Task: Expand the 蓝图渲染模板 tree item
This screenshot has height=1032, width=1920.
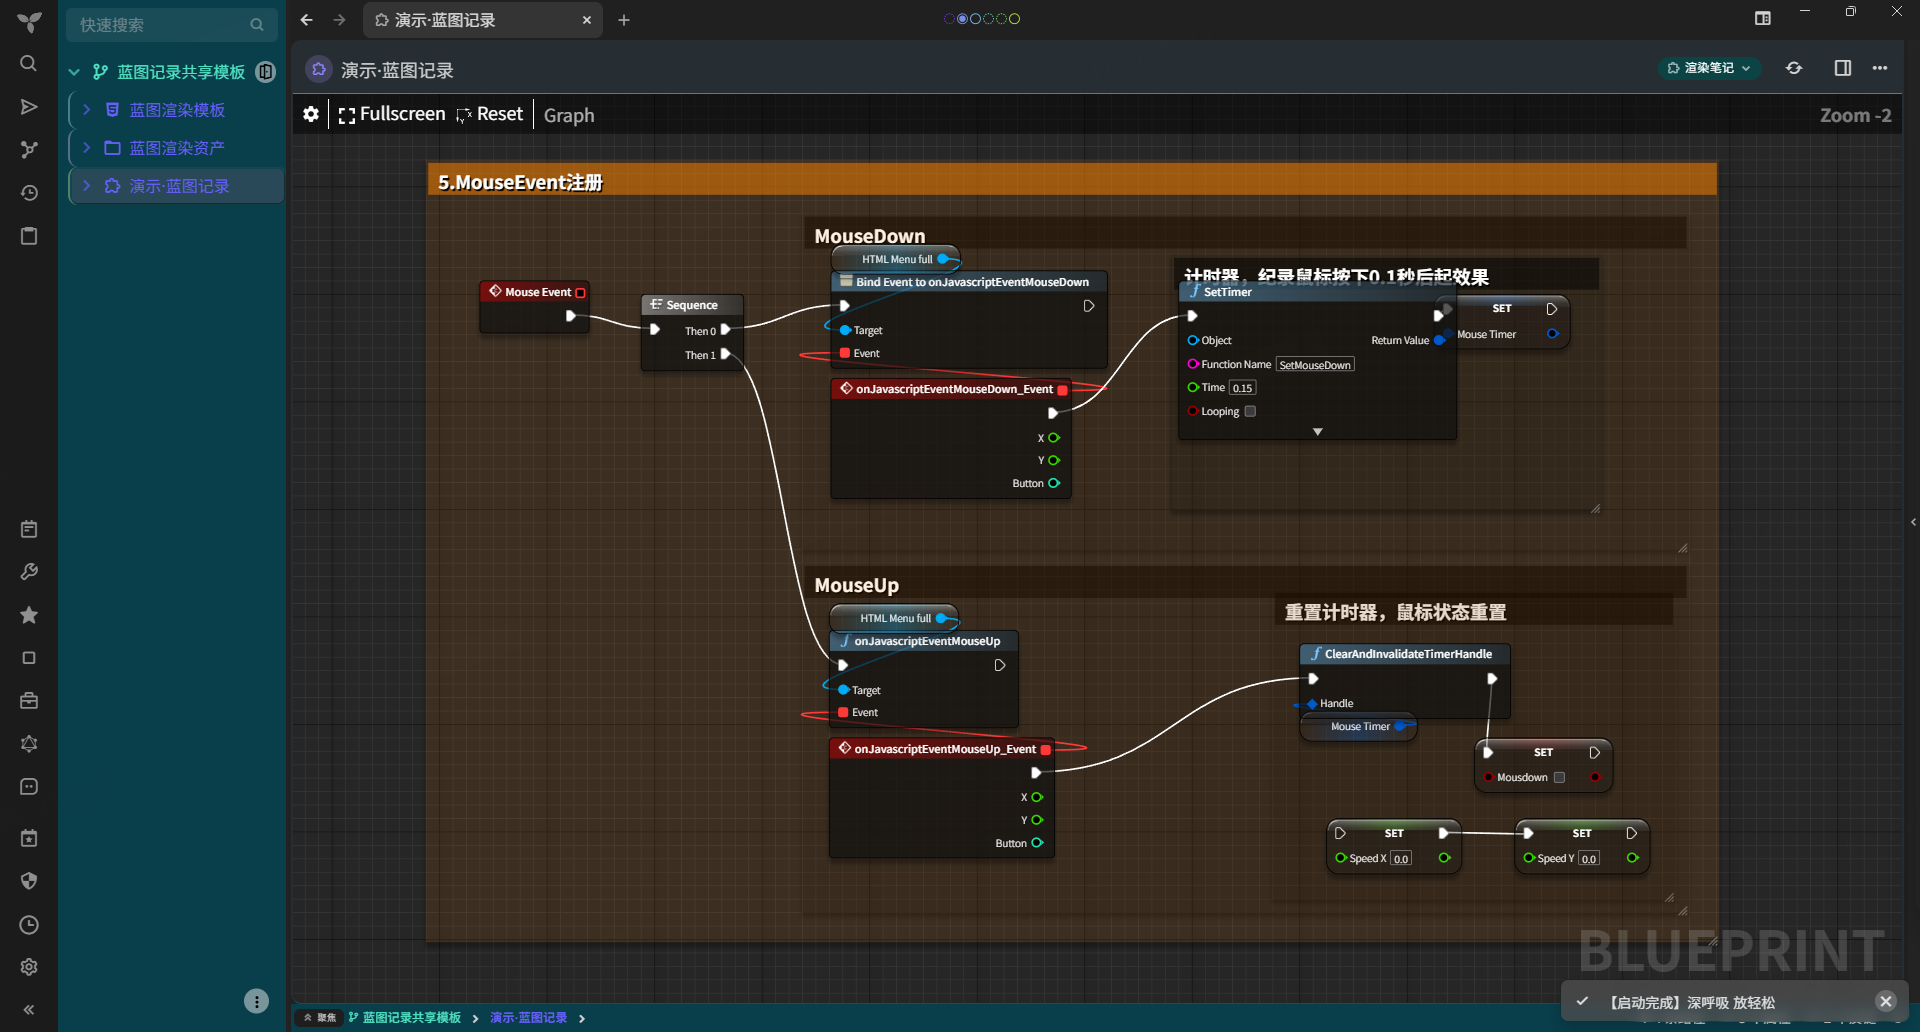Action: (87, 109)
